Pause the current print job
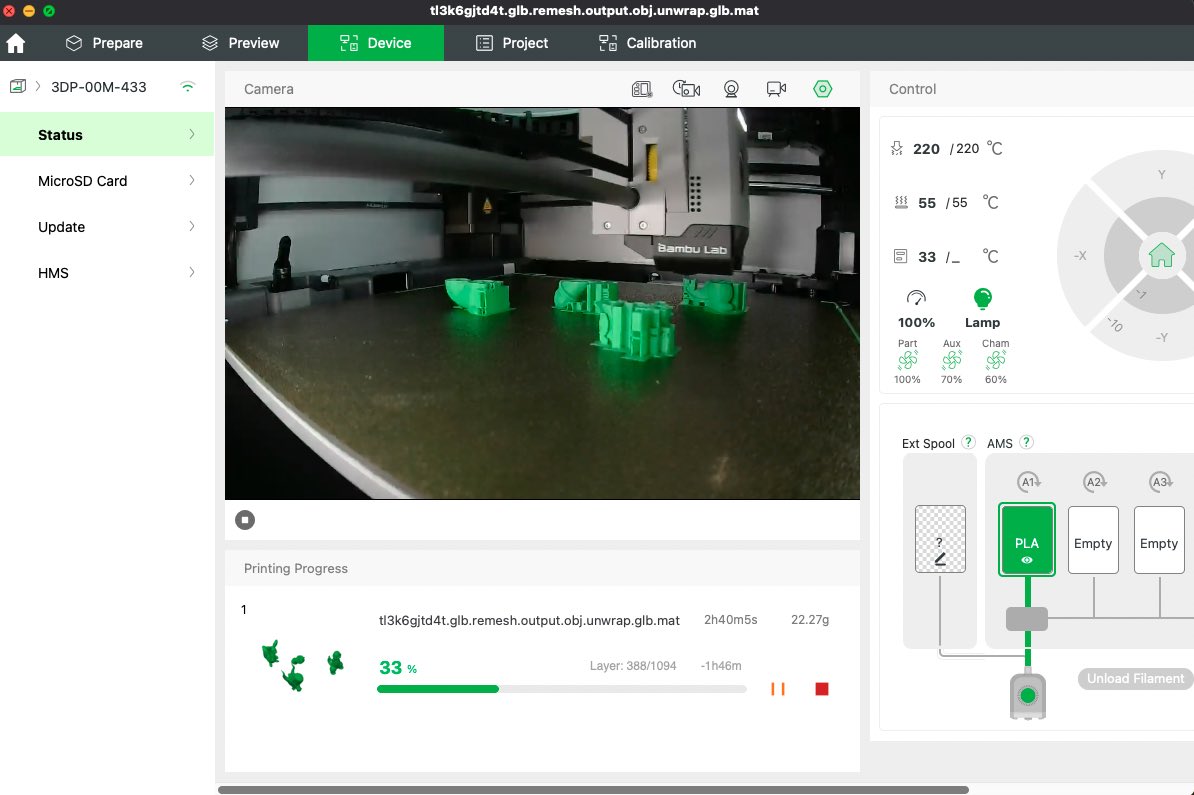 click(x=777, y=688)
